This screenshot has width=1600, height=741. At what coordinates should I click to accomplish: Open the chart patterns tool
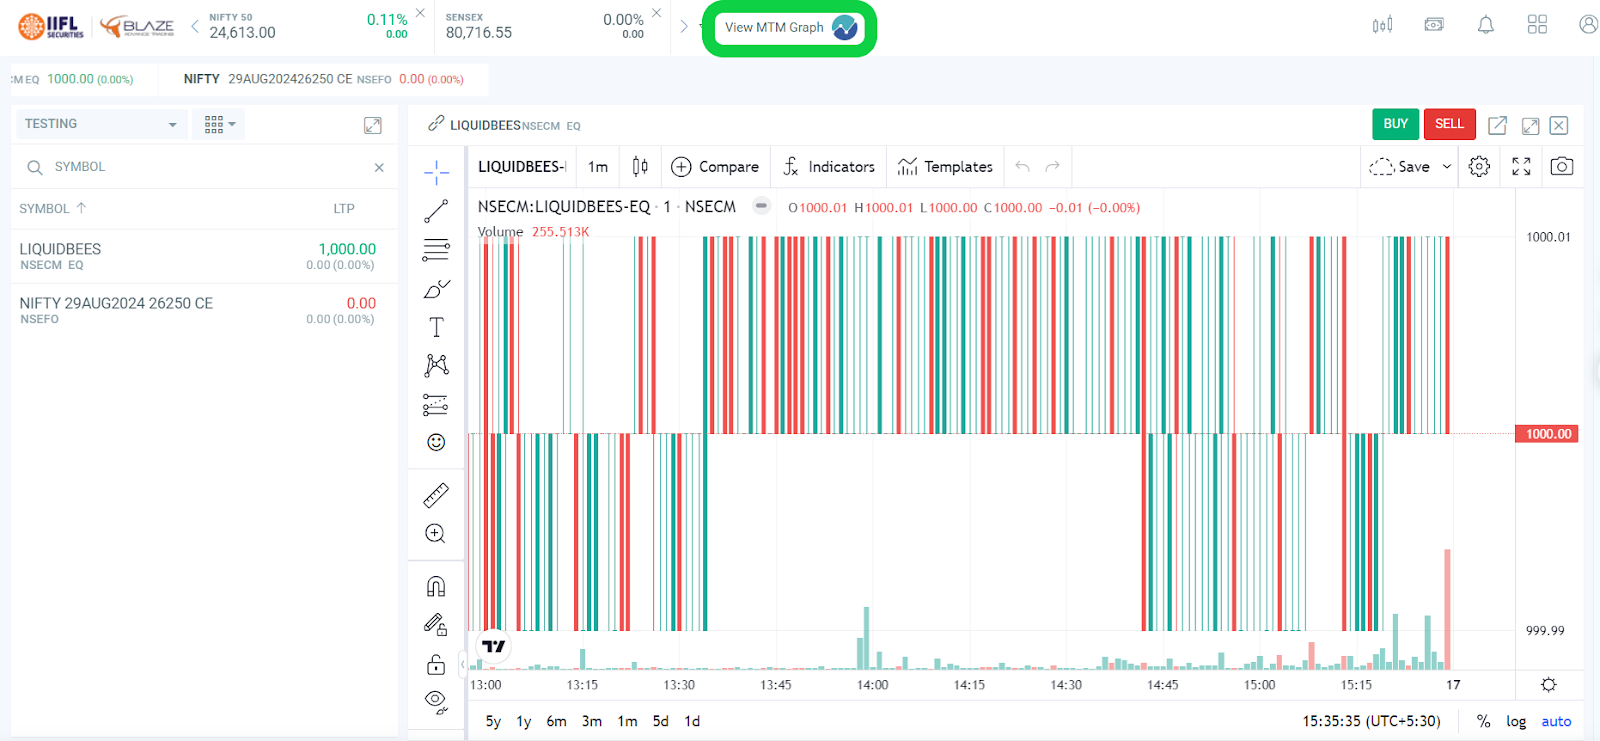coord(436,365)
